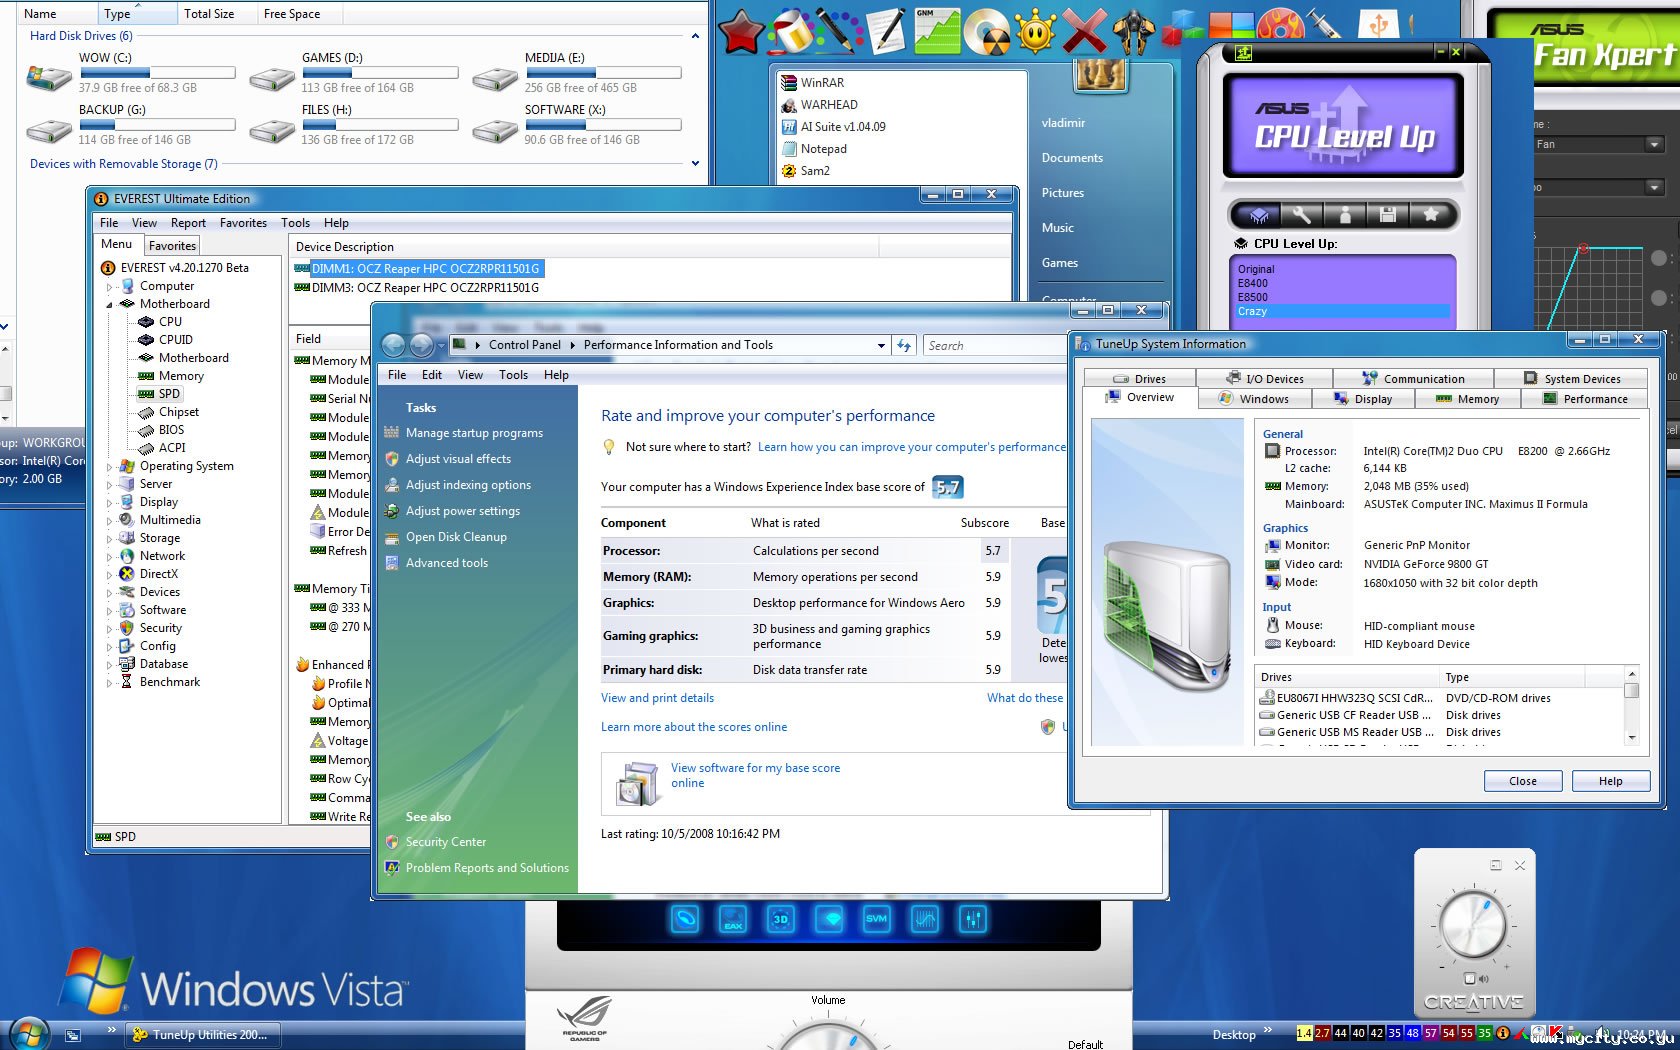Click the floppy disk save icon in CPU Level Up
Screen dimensions: 1680x1050
coord(1387,215)
